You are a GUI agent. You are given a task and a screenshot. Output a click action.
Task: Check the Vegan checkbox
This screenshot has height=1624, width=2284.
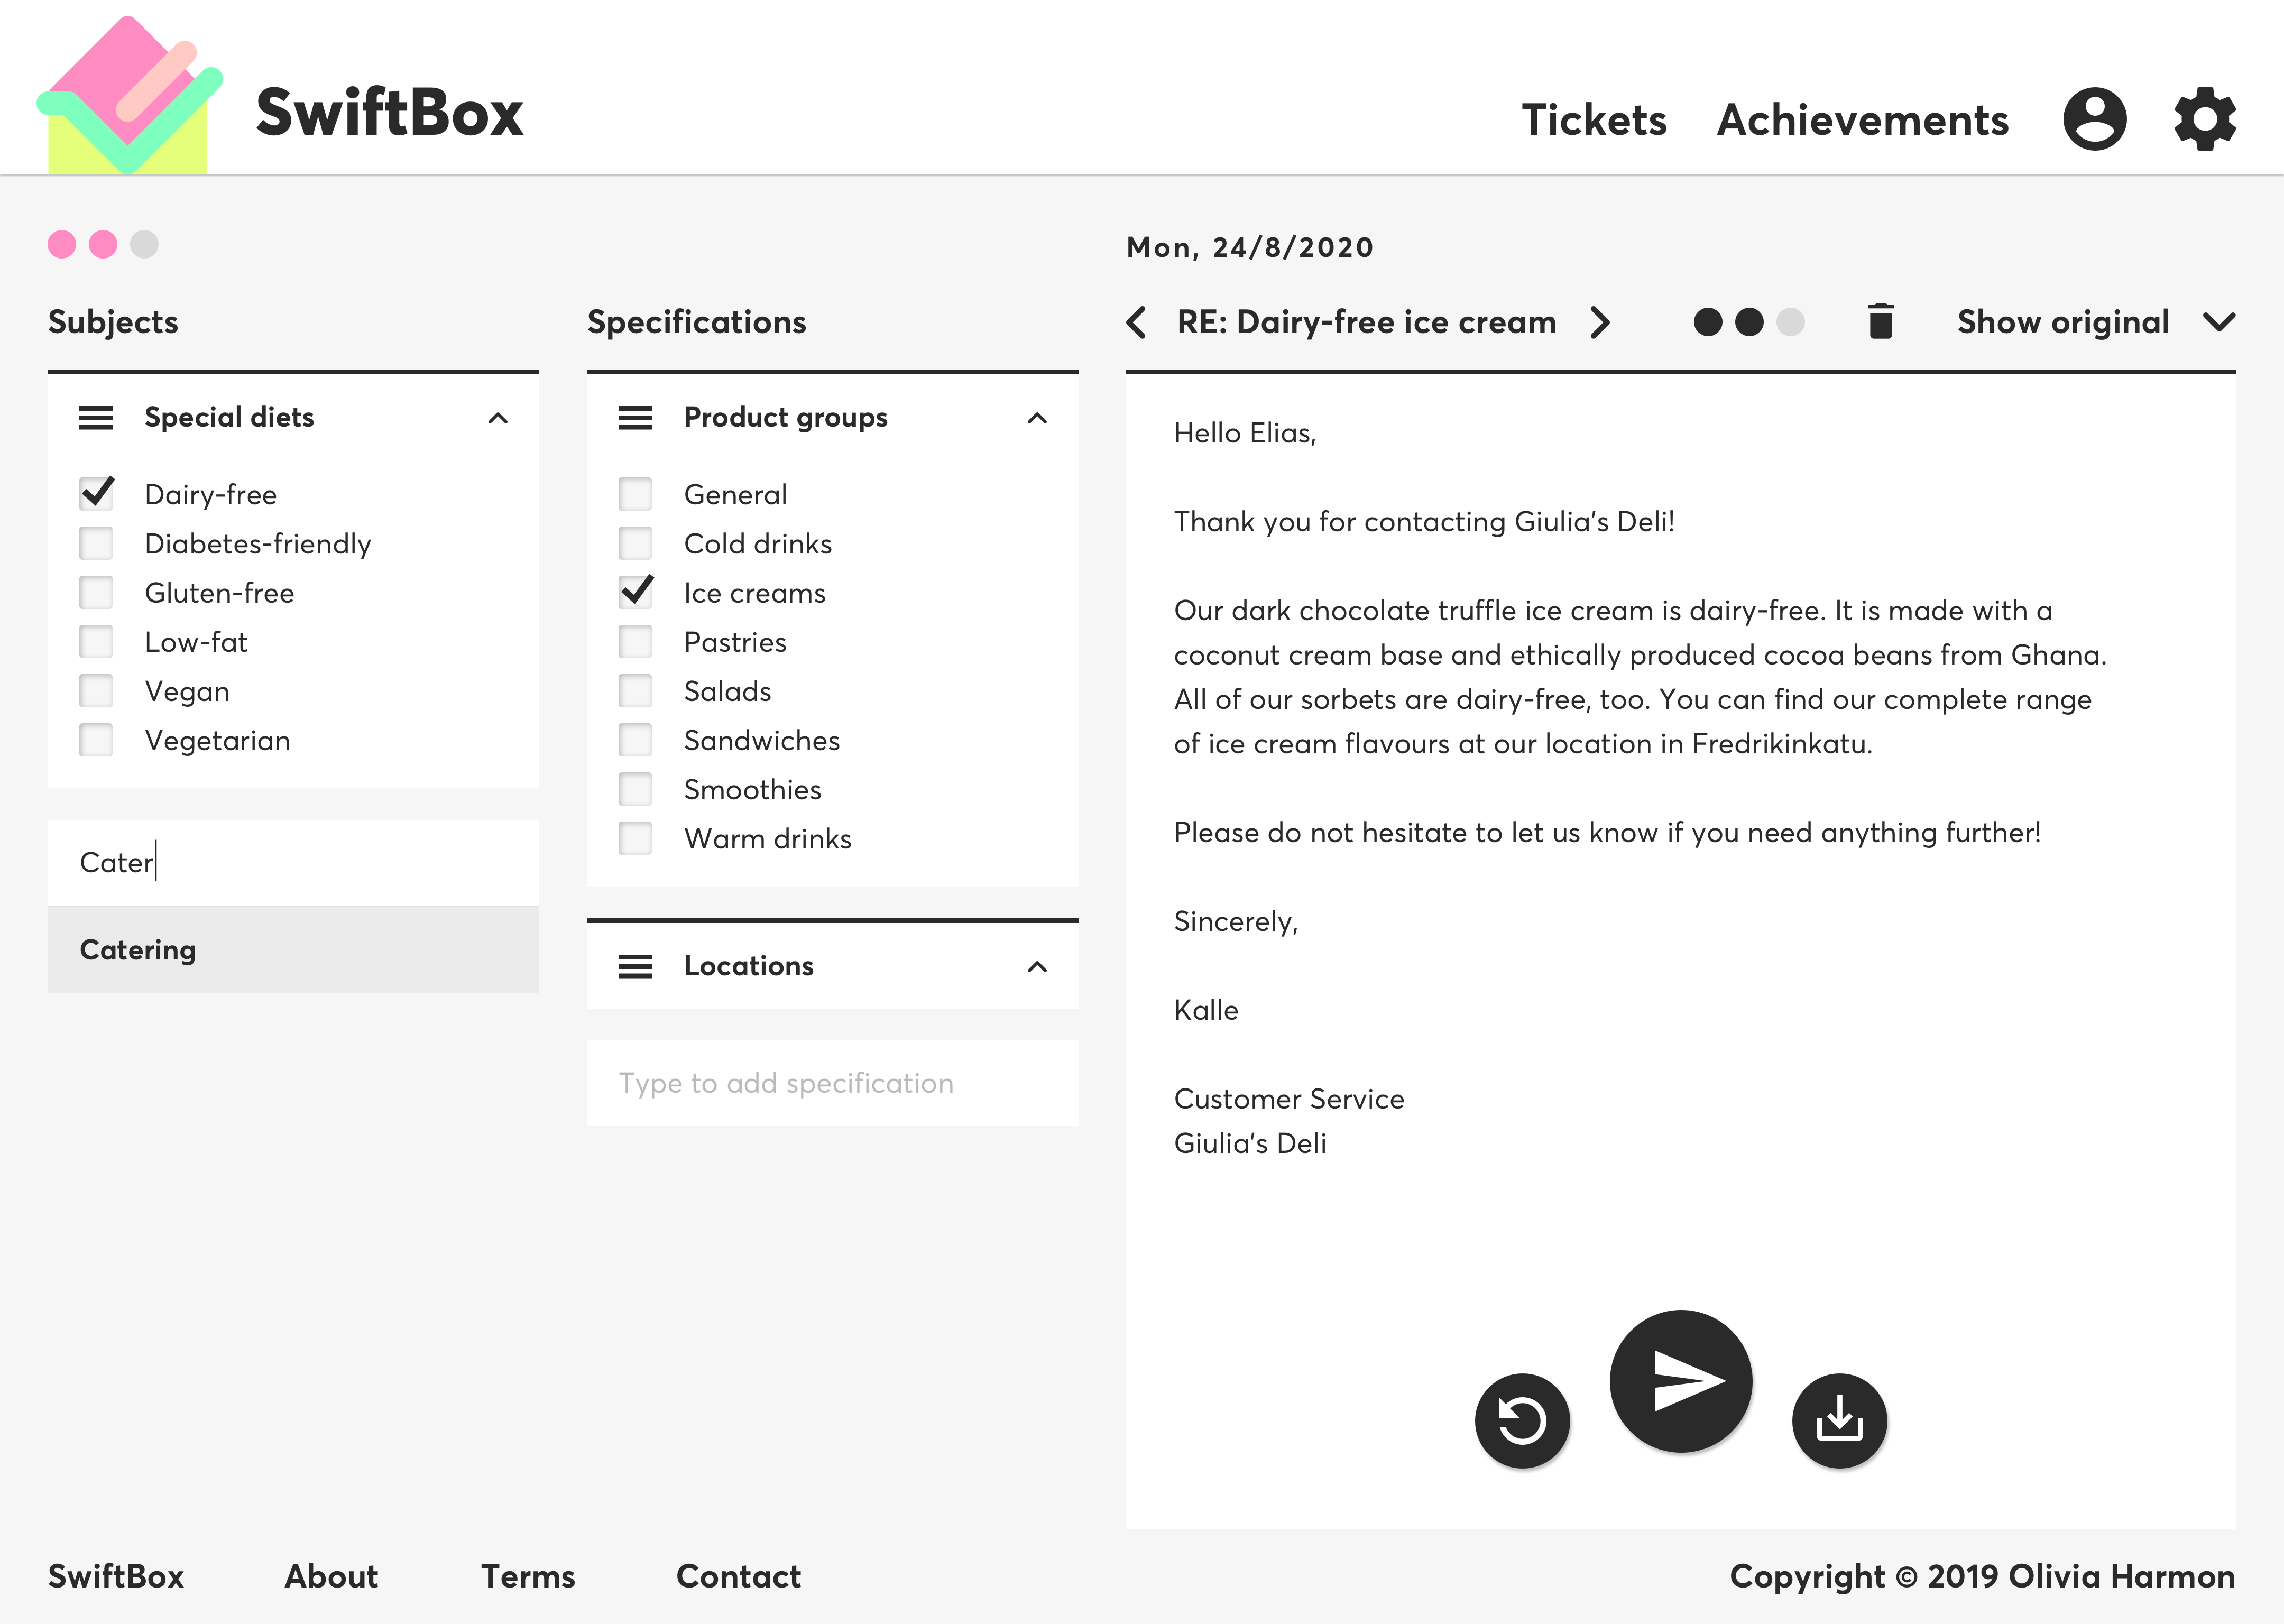(96, 691)
